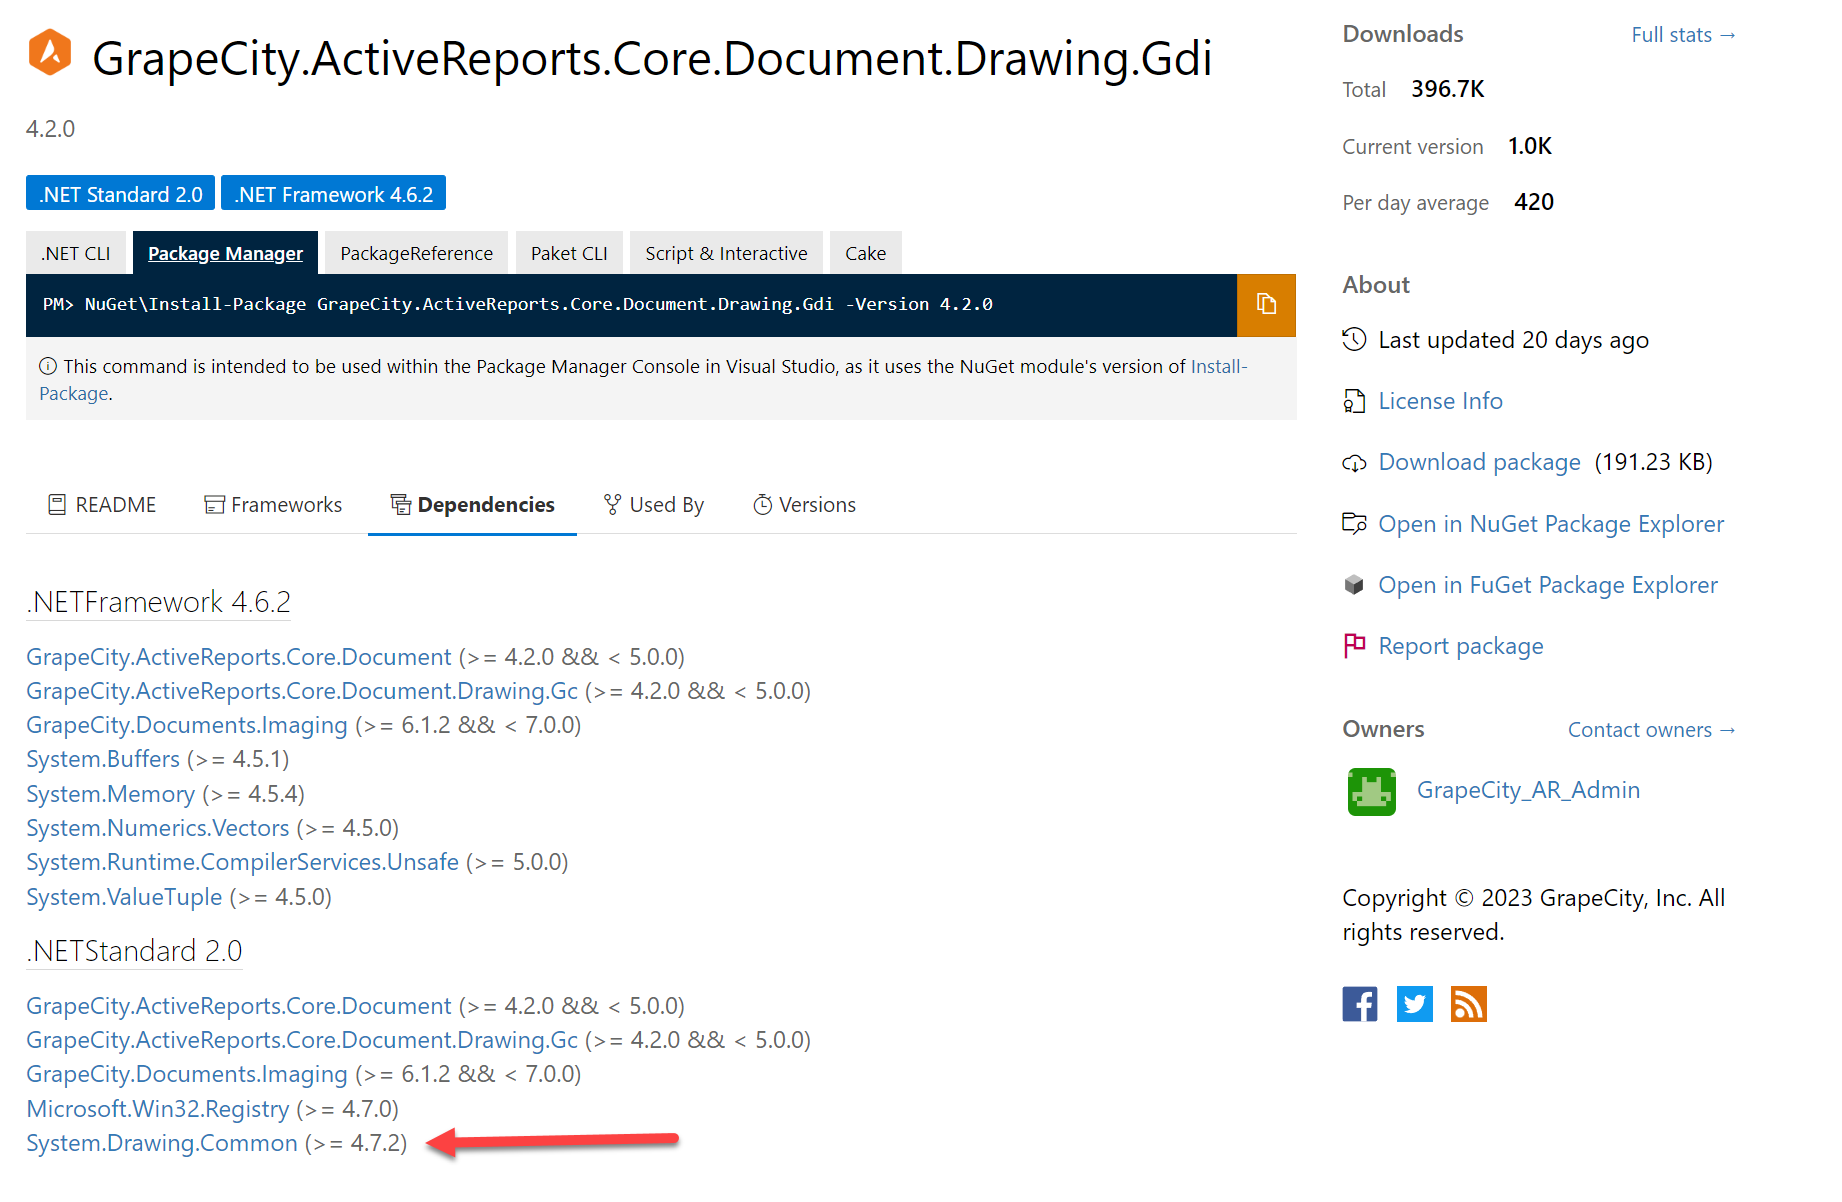Image resolution: width=1842 pixels, height=1202 pixels.
Task: Open the RSS feed icon
Action: click(x=1469, y=1004)
